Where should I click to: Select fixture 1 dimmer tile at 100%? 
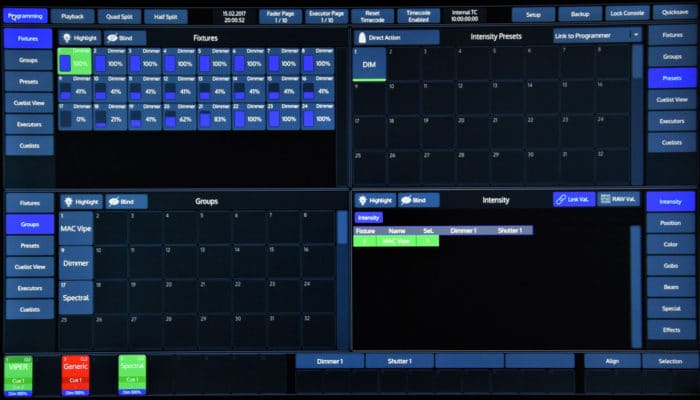click(74, 62)
